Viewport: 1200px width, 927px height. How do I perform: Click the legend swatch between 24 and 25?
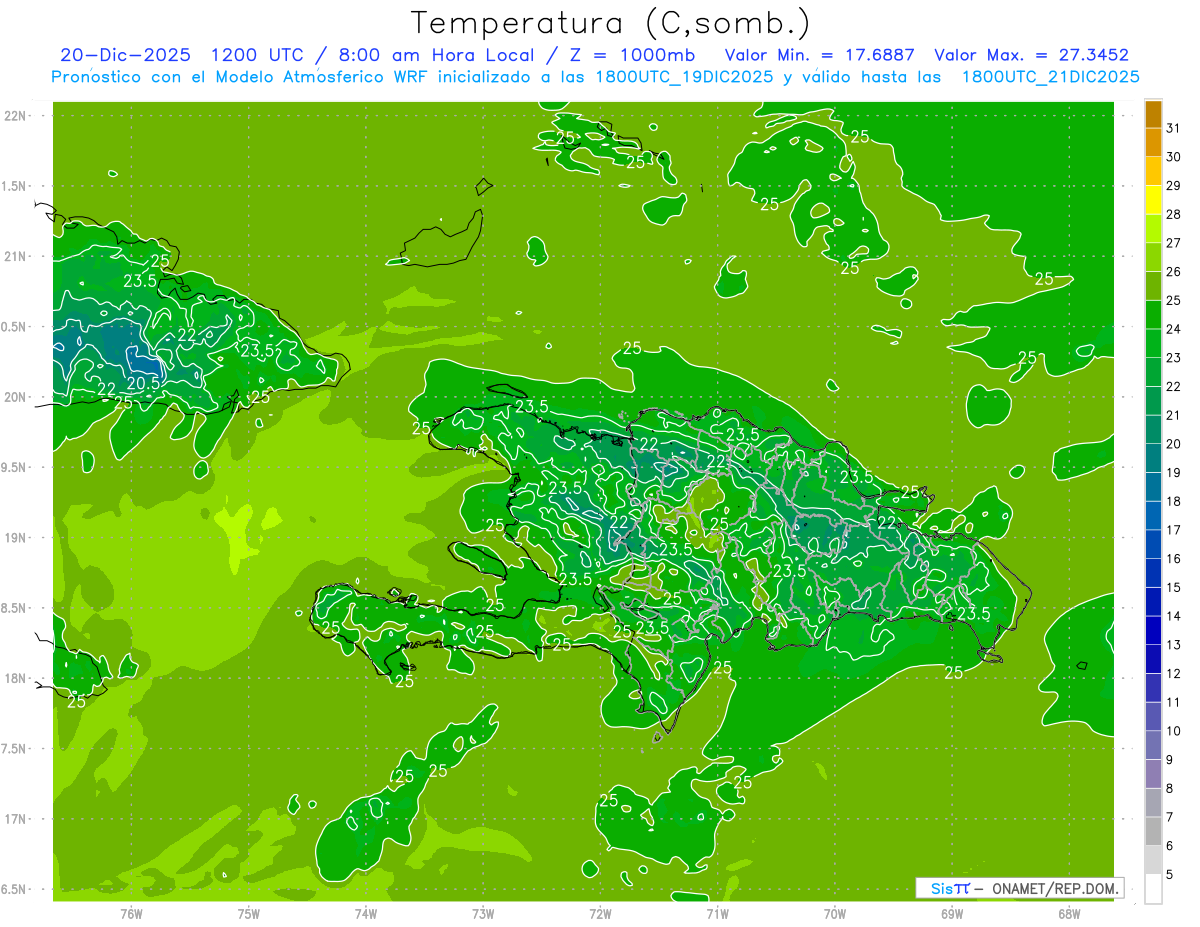pyautogui.click(x=1154, y=315)
